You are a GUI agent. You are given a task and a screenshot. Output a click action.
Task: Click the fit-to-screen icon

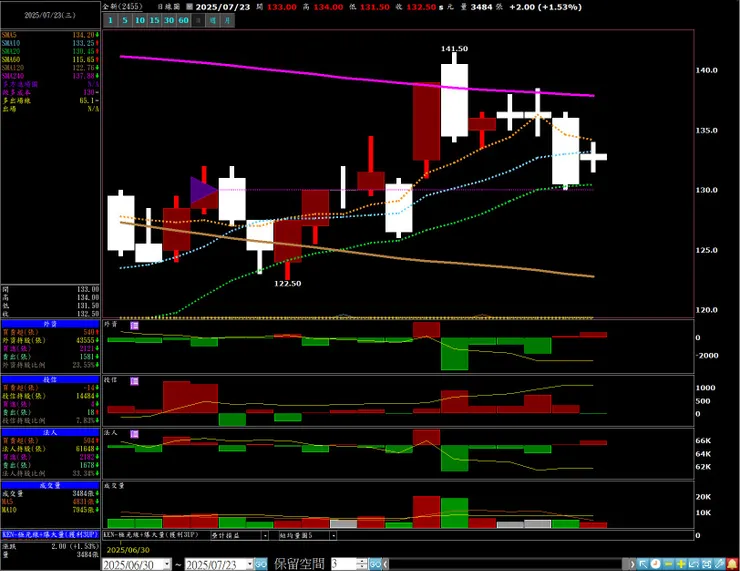click(x=706, y=564)
